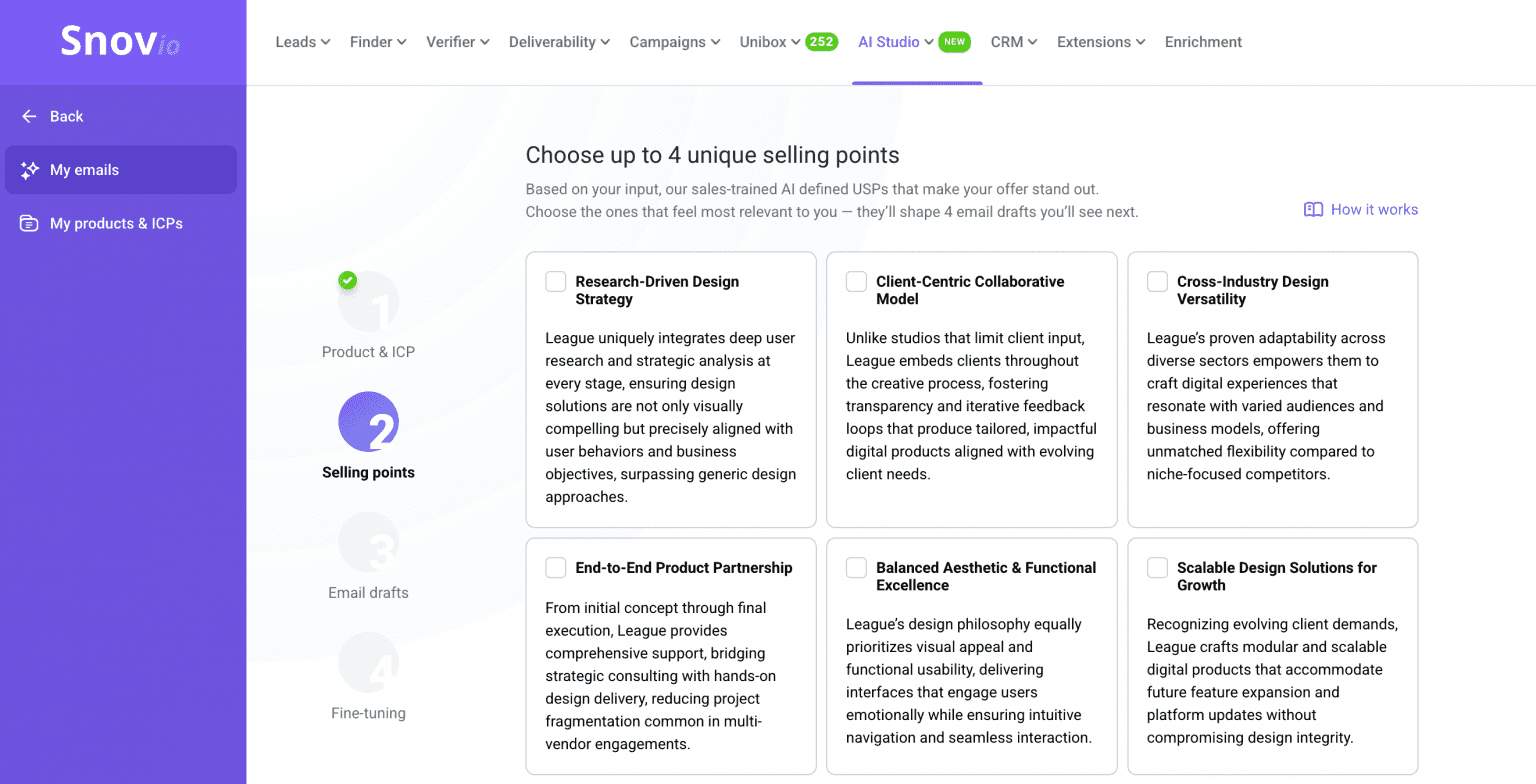Click the My products & ICPs folder icon
The width and height of the screenshot is (1536, 784).
point(30,223)
